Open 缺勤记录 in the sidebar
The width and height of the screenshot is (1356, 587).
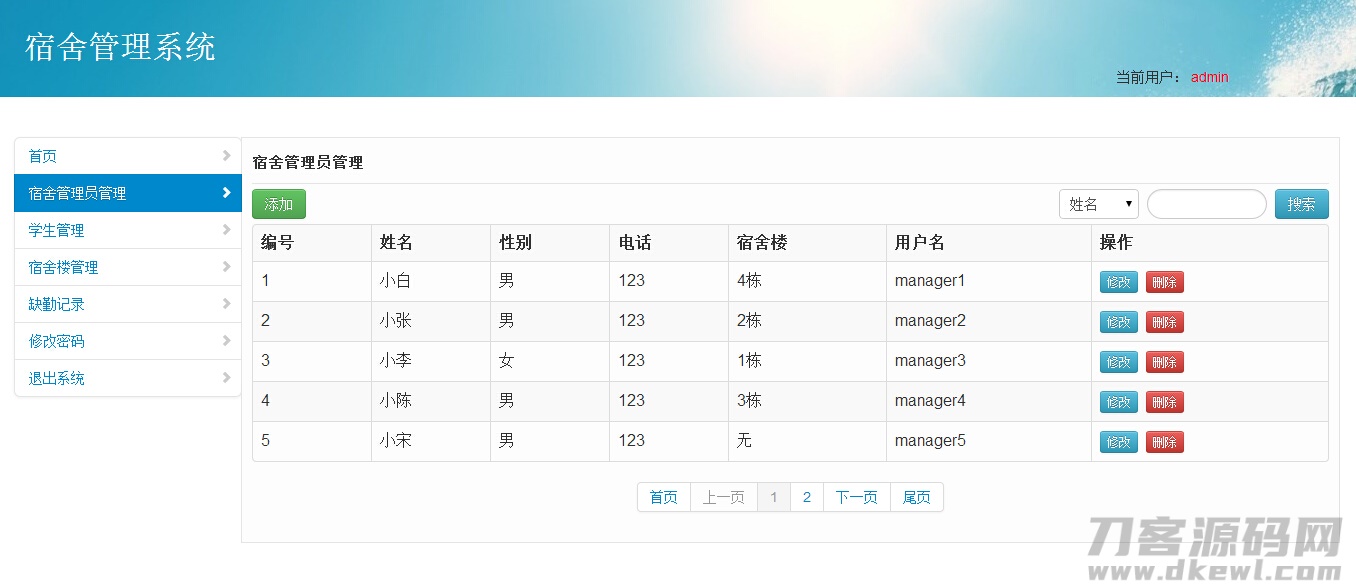coord(57,304)
